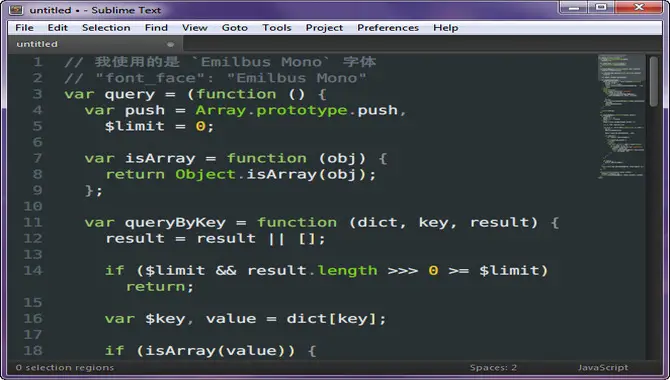Viewport: 670px width, 380px height.
Task: Maximize the Sublime Text window
Action: click(601, 8)
